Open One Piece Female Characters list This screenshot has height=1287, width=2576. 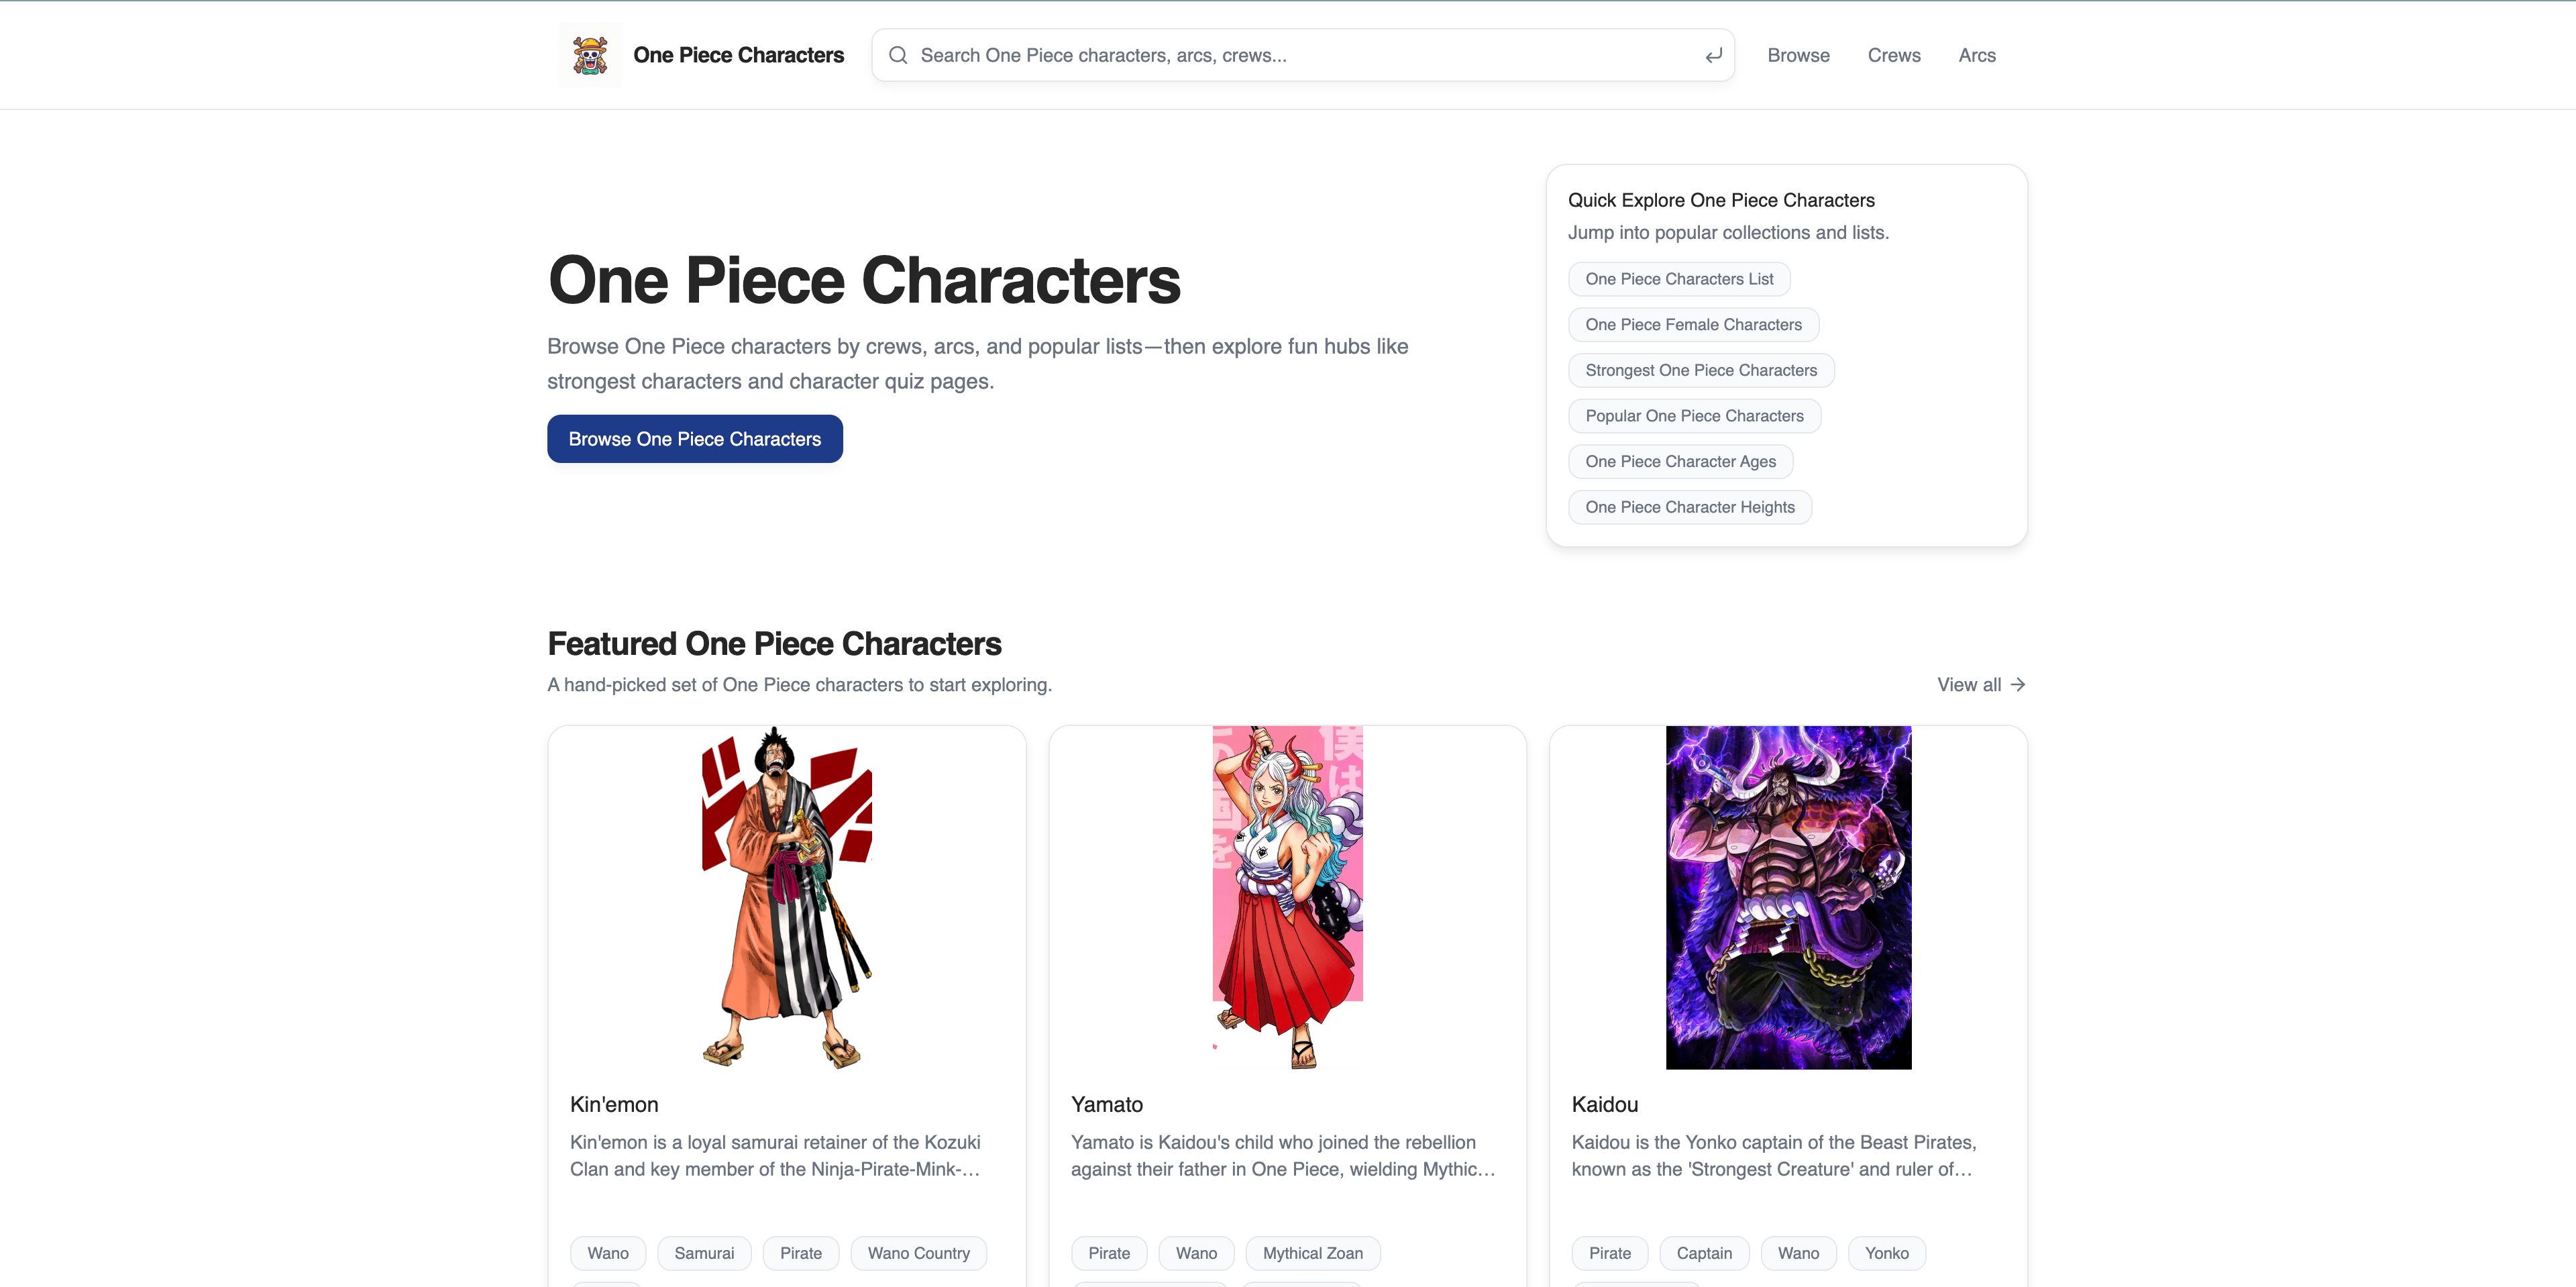[1693, 324]
